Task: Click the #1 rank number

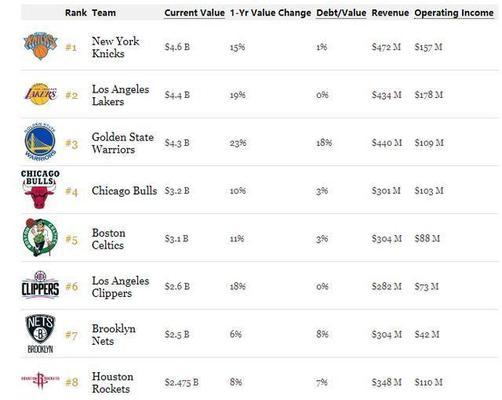Action: (x=71, y=47)
